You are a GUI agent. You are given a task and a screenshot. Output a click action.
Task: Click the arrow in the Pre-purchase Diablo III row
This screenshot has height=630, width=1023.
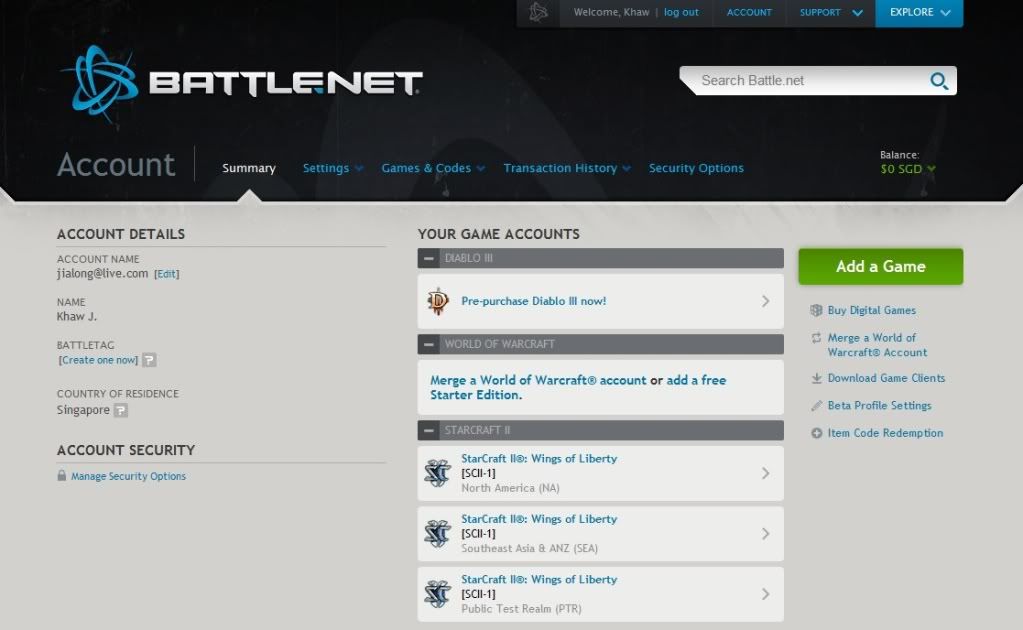(765, 301)
